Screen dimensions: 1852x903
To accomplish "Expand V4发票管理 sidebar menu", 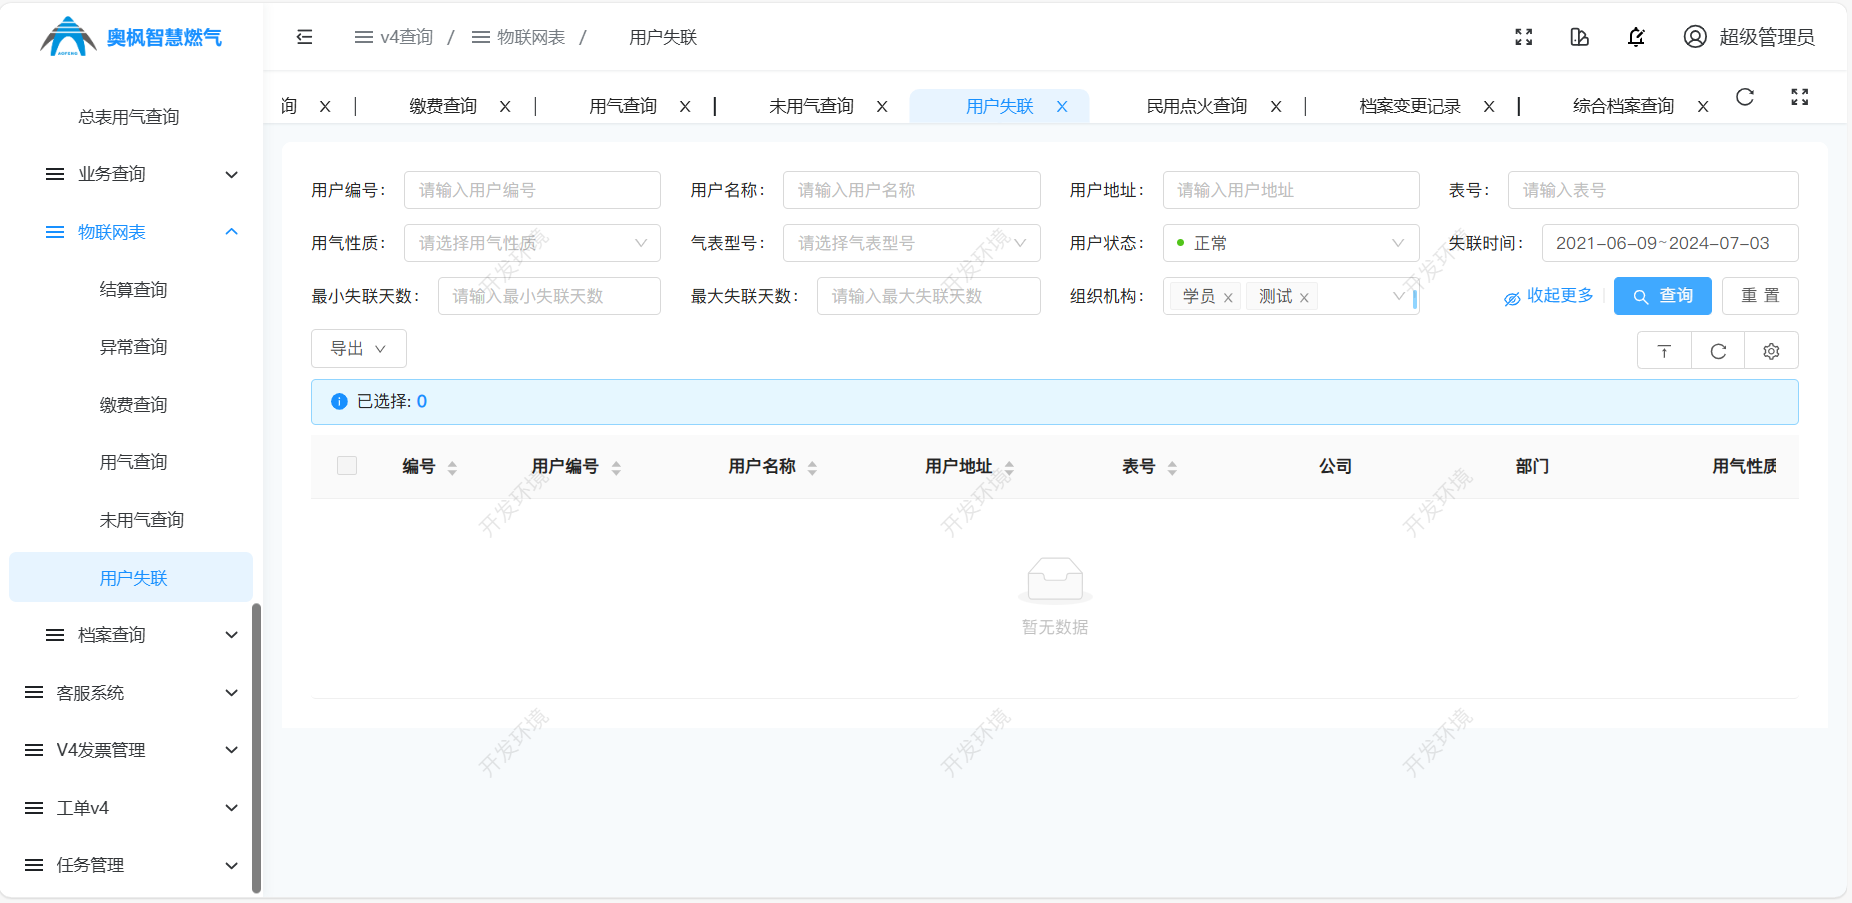I will coord(131,750).
